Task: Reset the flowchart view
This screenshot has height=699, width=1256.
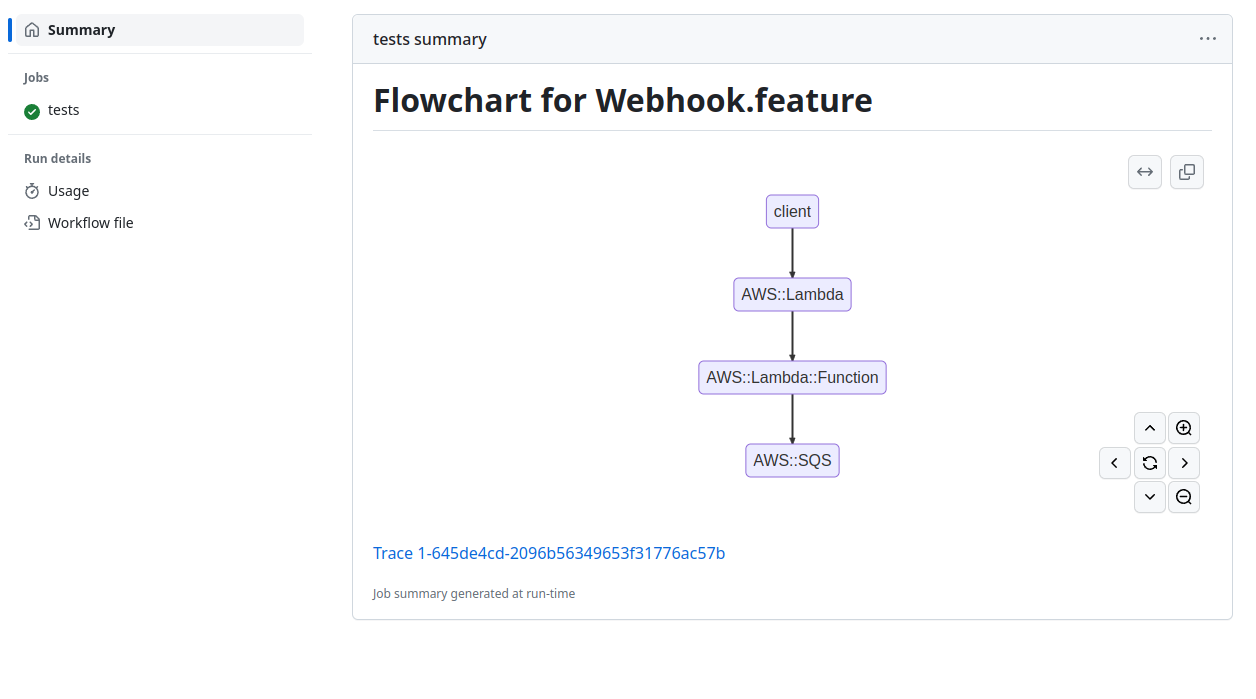Action: tap(1150, 463)
